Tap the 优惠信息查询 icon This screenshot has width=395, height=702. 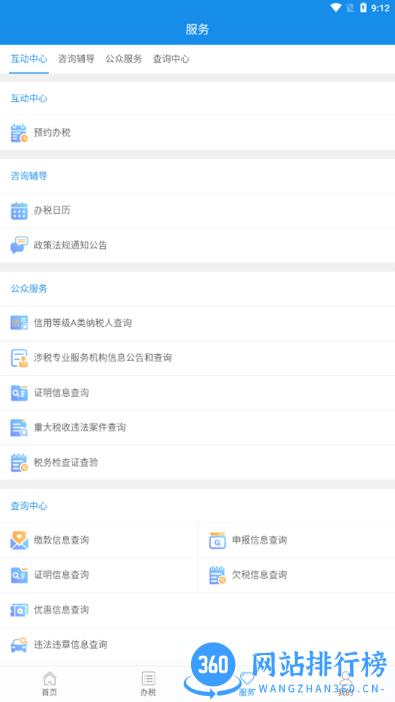pos(19,610)
